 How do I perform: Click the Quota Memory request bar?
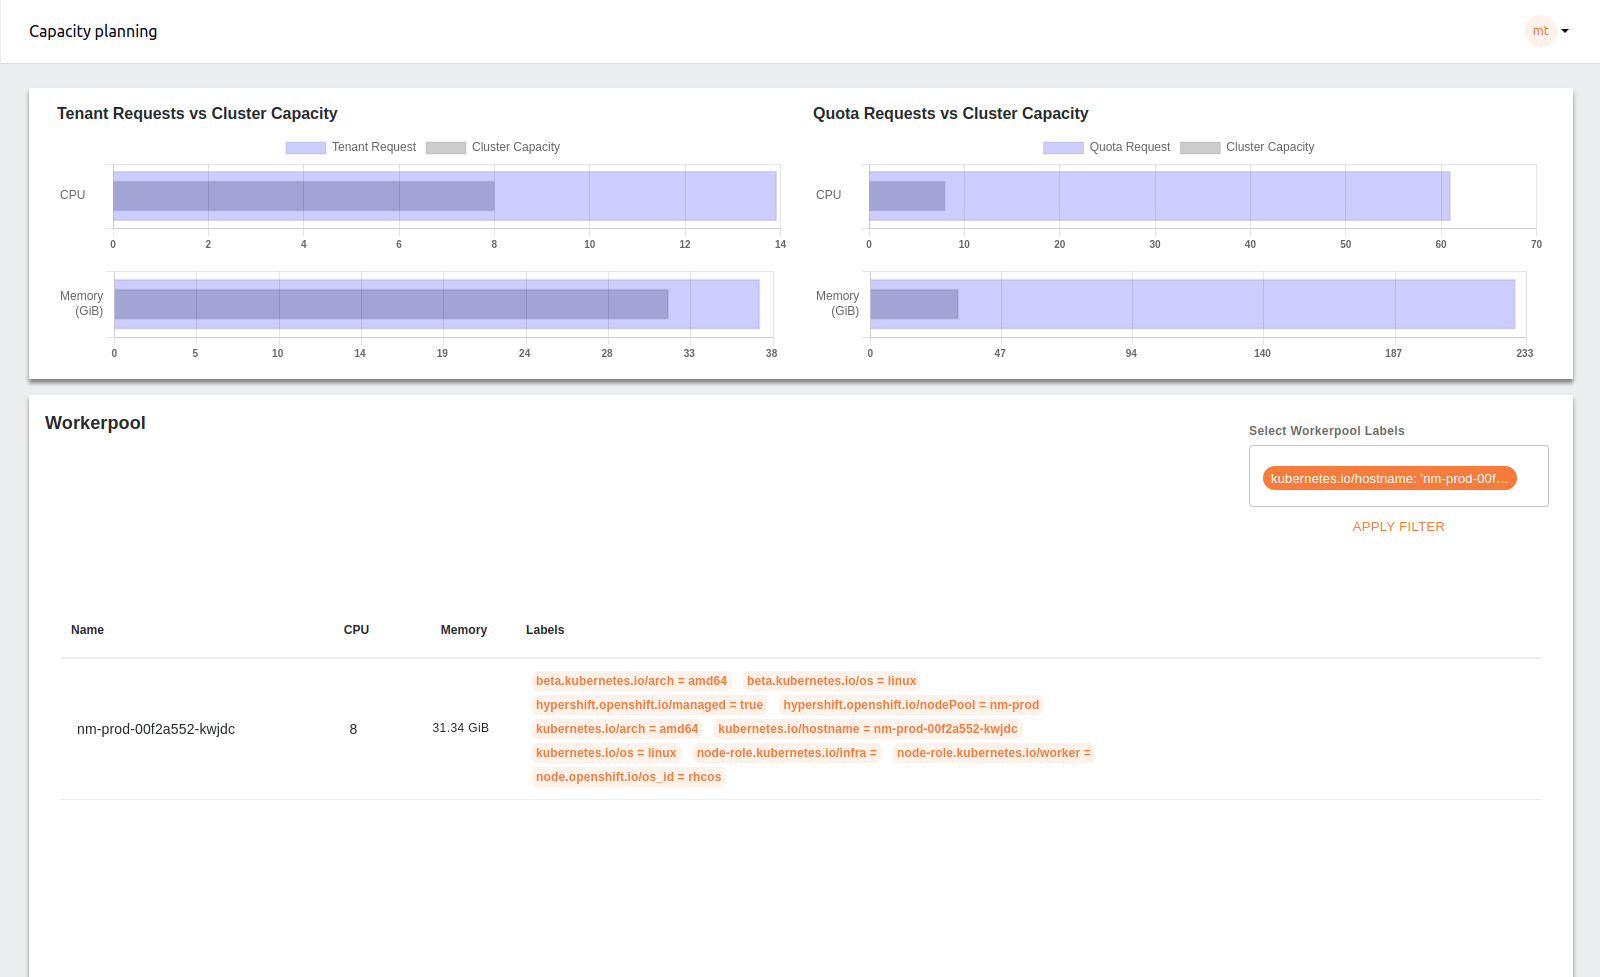[914, 304]
